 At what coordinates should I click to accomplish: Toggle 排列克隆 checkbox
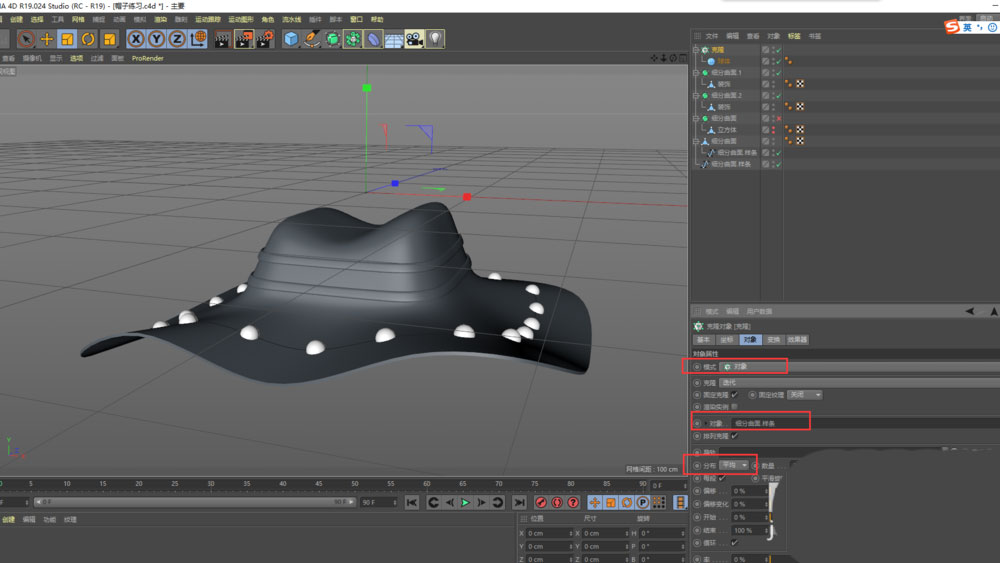(x=735, y=436)
